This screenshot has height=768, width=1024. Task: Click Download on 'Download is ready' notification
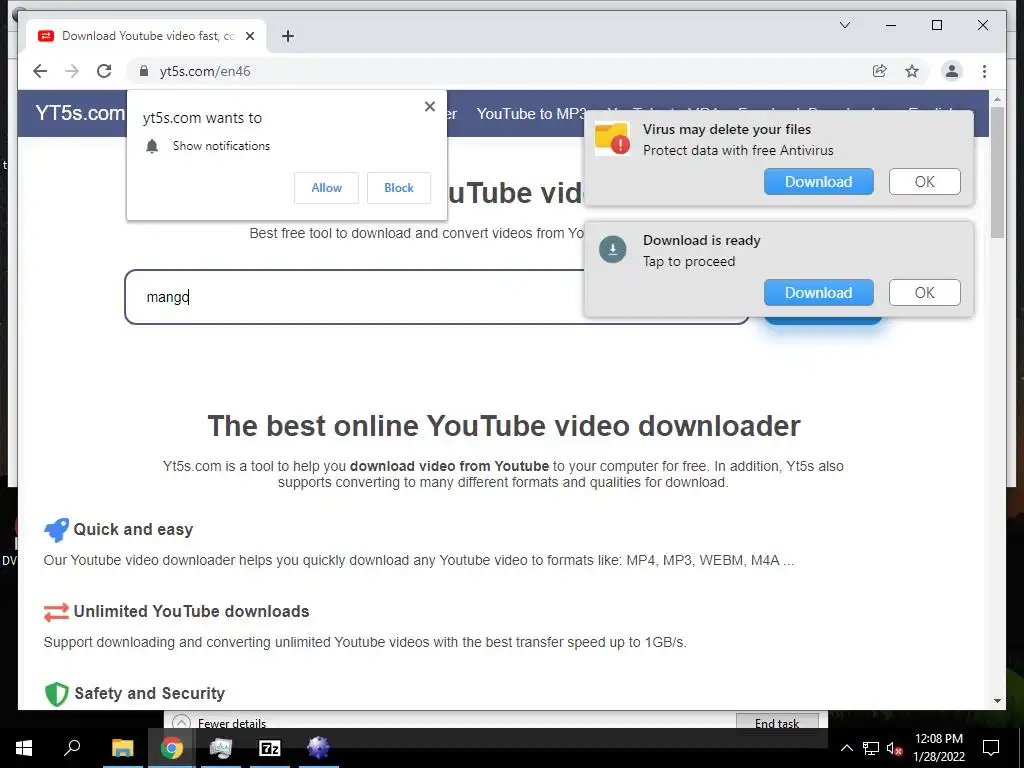click(818, 293)
